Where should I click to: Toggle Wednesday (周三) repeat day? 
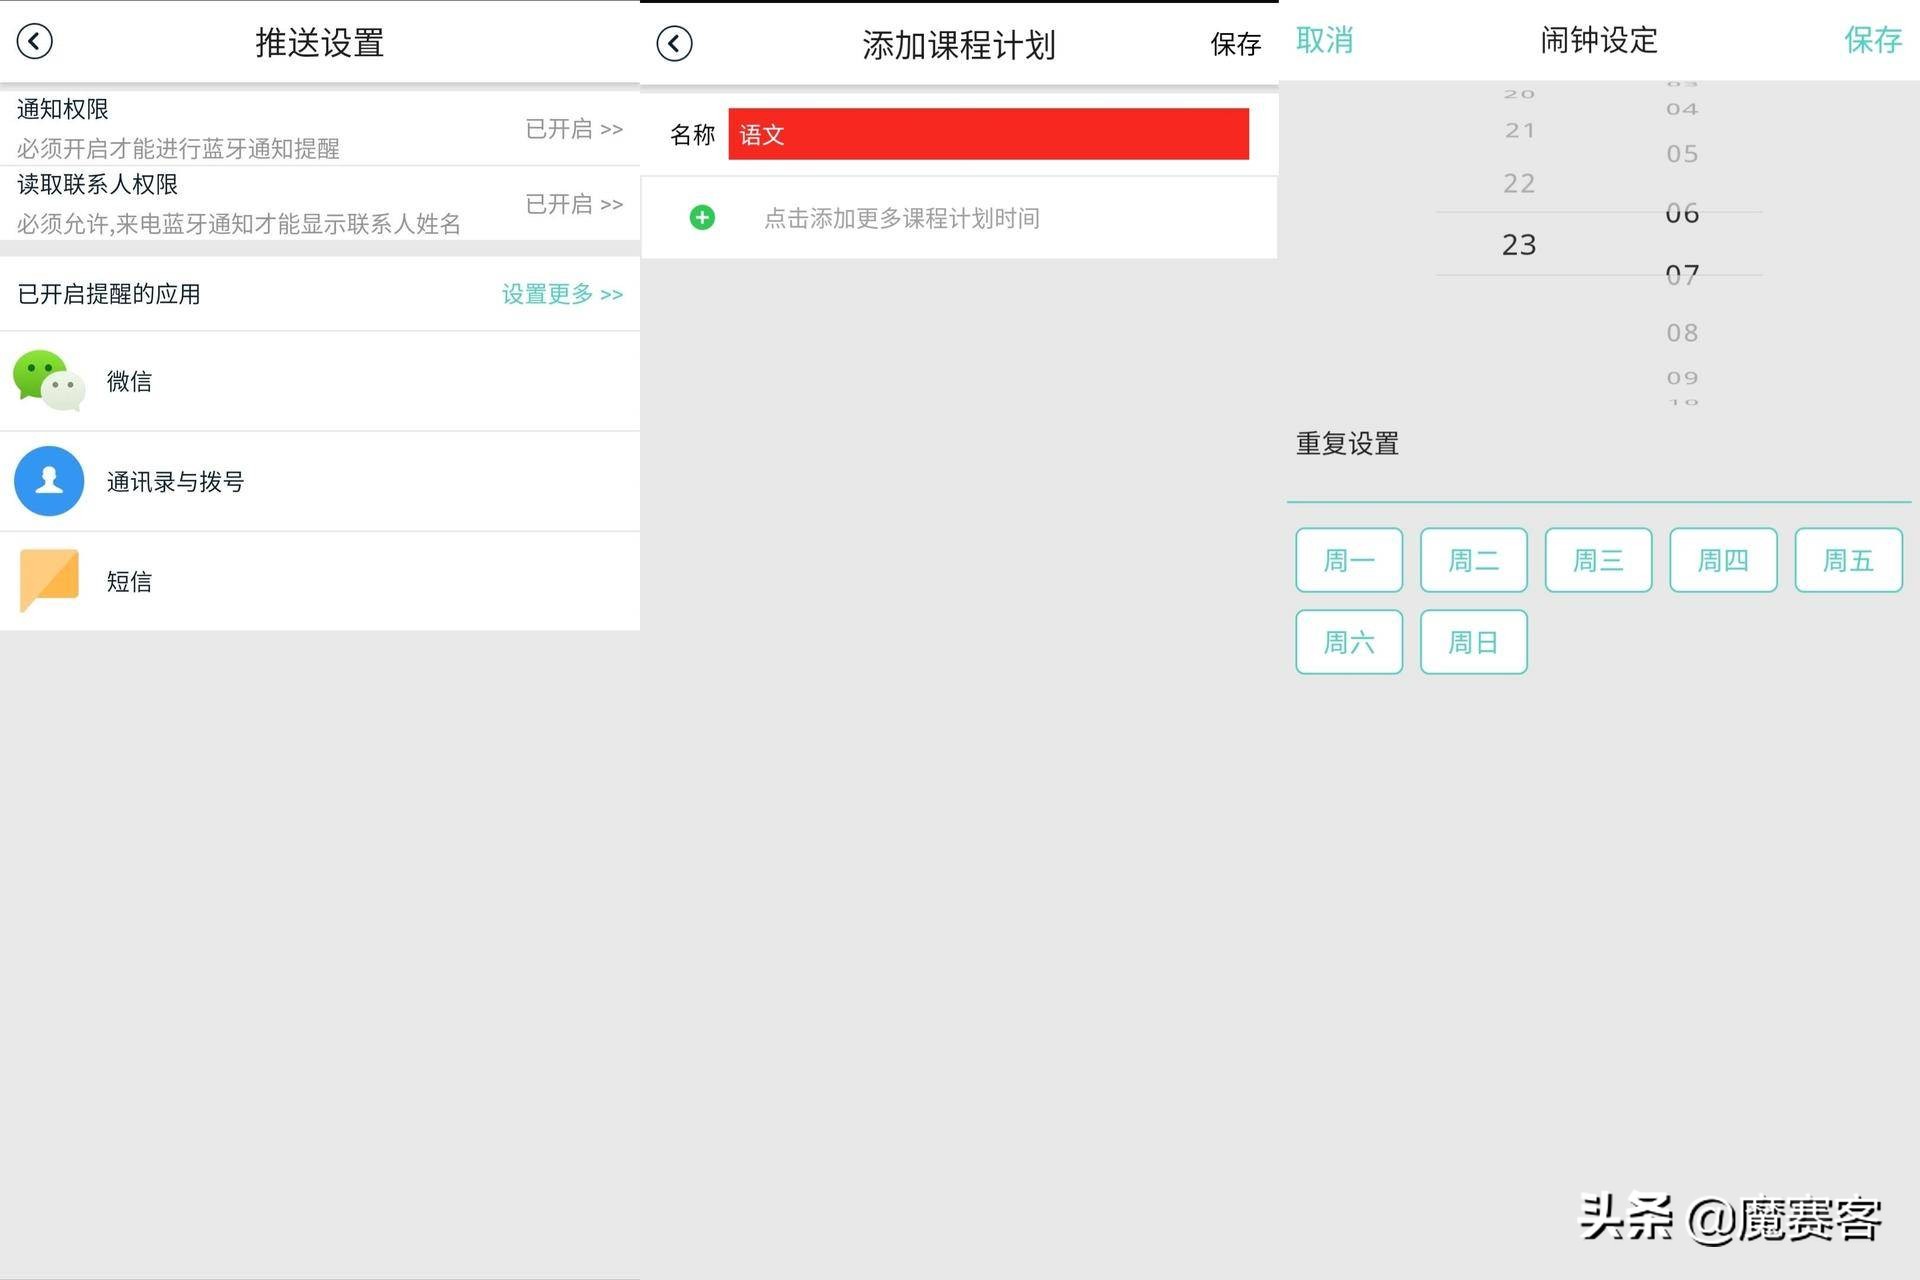point(1597,560)
